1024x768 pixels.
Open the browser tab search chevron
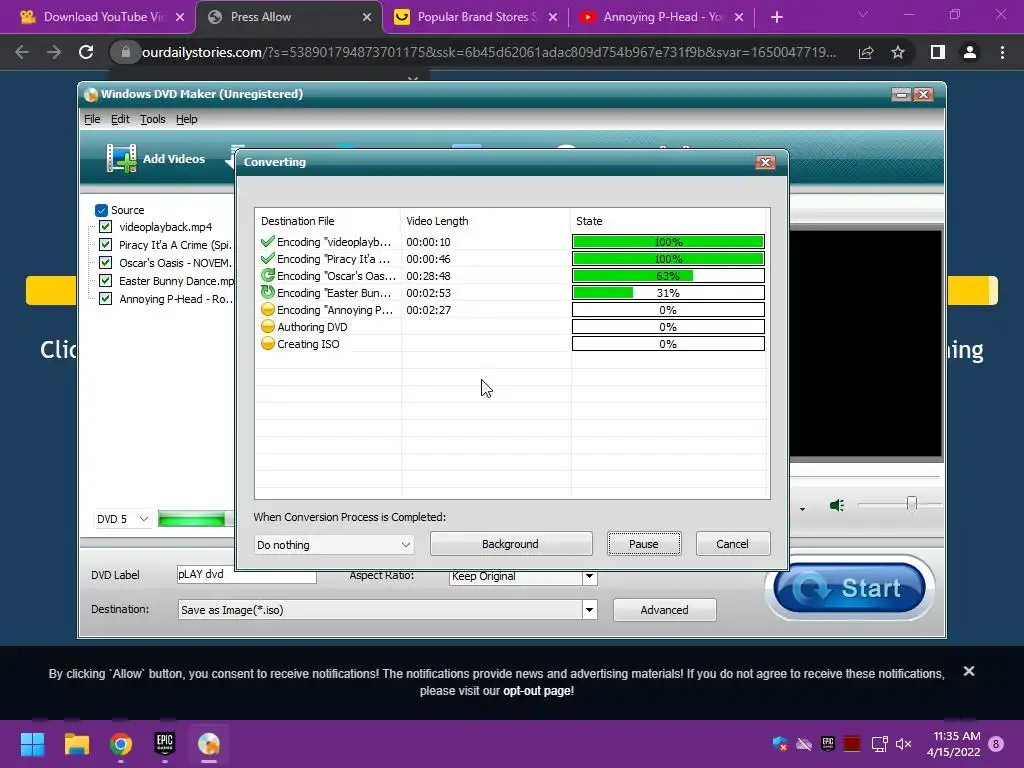[x=863, y=14]
